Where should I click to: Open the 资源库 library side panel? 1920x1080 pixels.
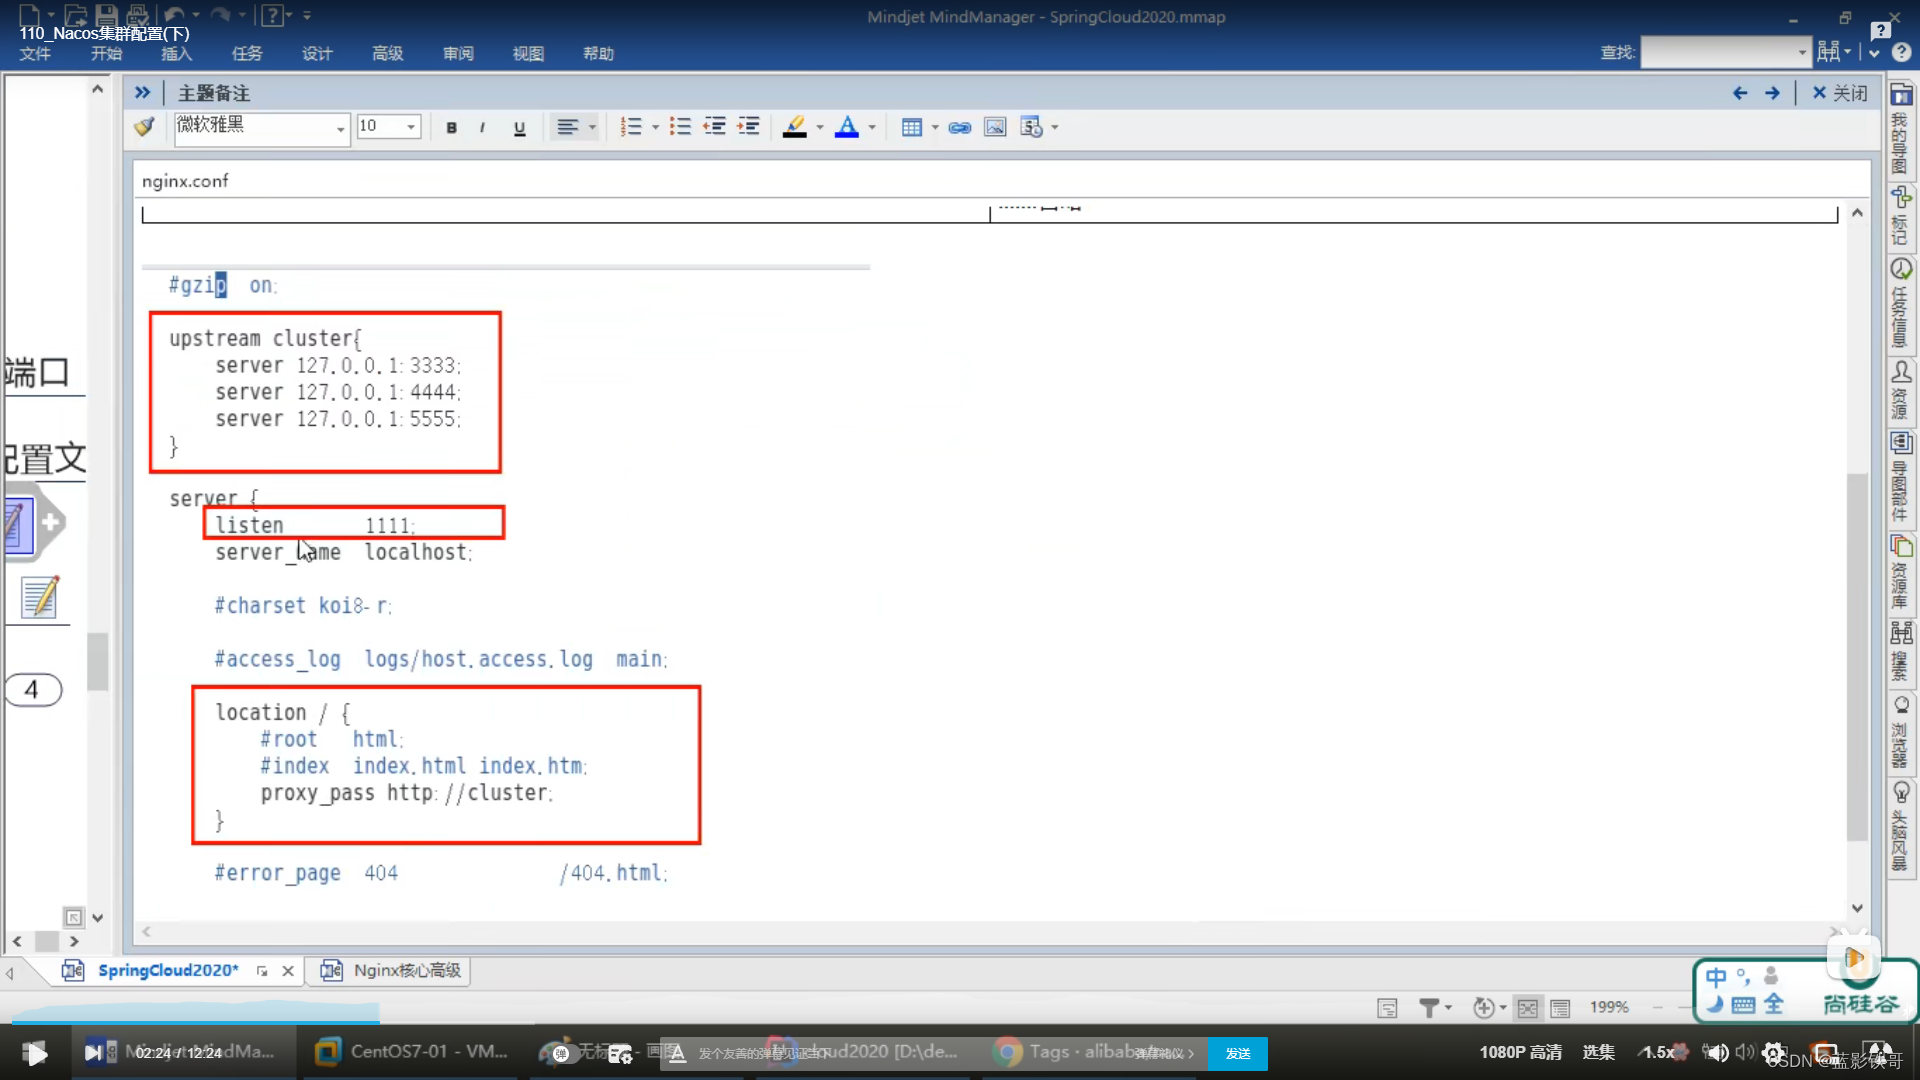tap(1901, 572)
